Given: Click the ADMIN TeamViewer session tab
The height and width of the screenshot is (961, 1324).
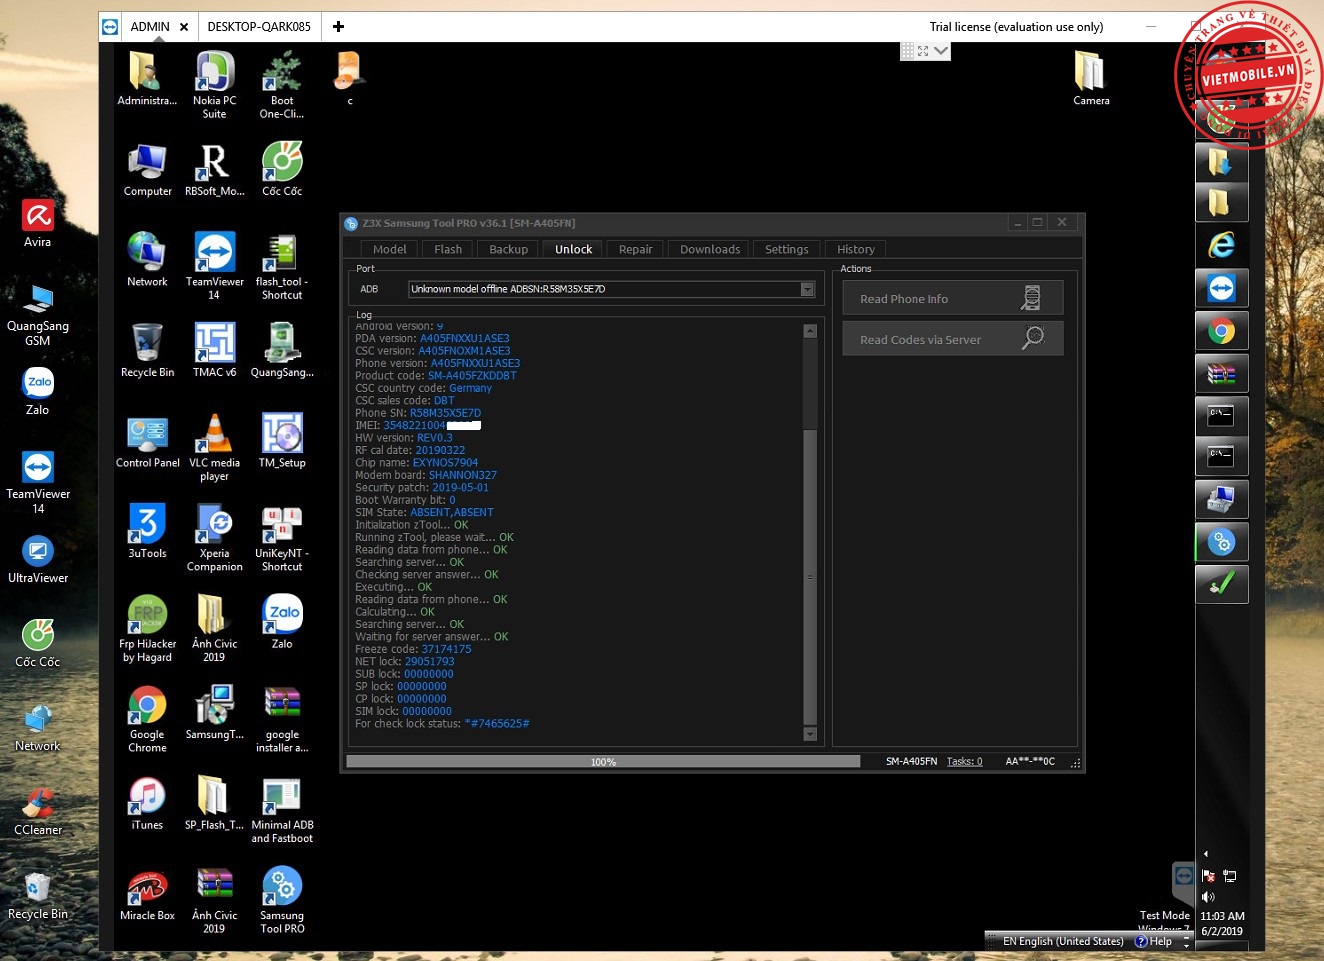Looking at the screenshot, I should click(150, 27).
